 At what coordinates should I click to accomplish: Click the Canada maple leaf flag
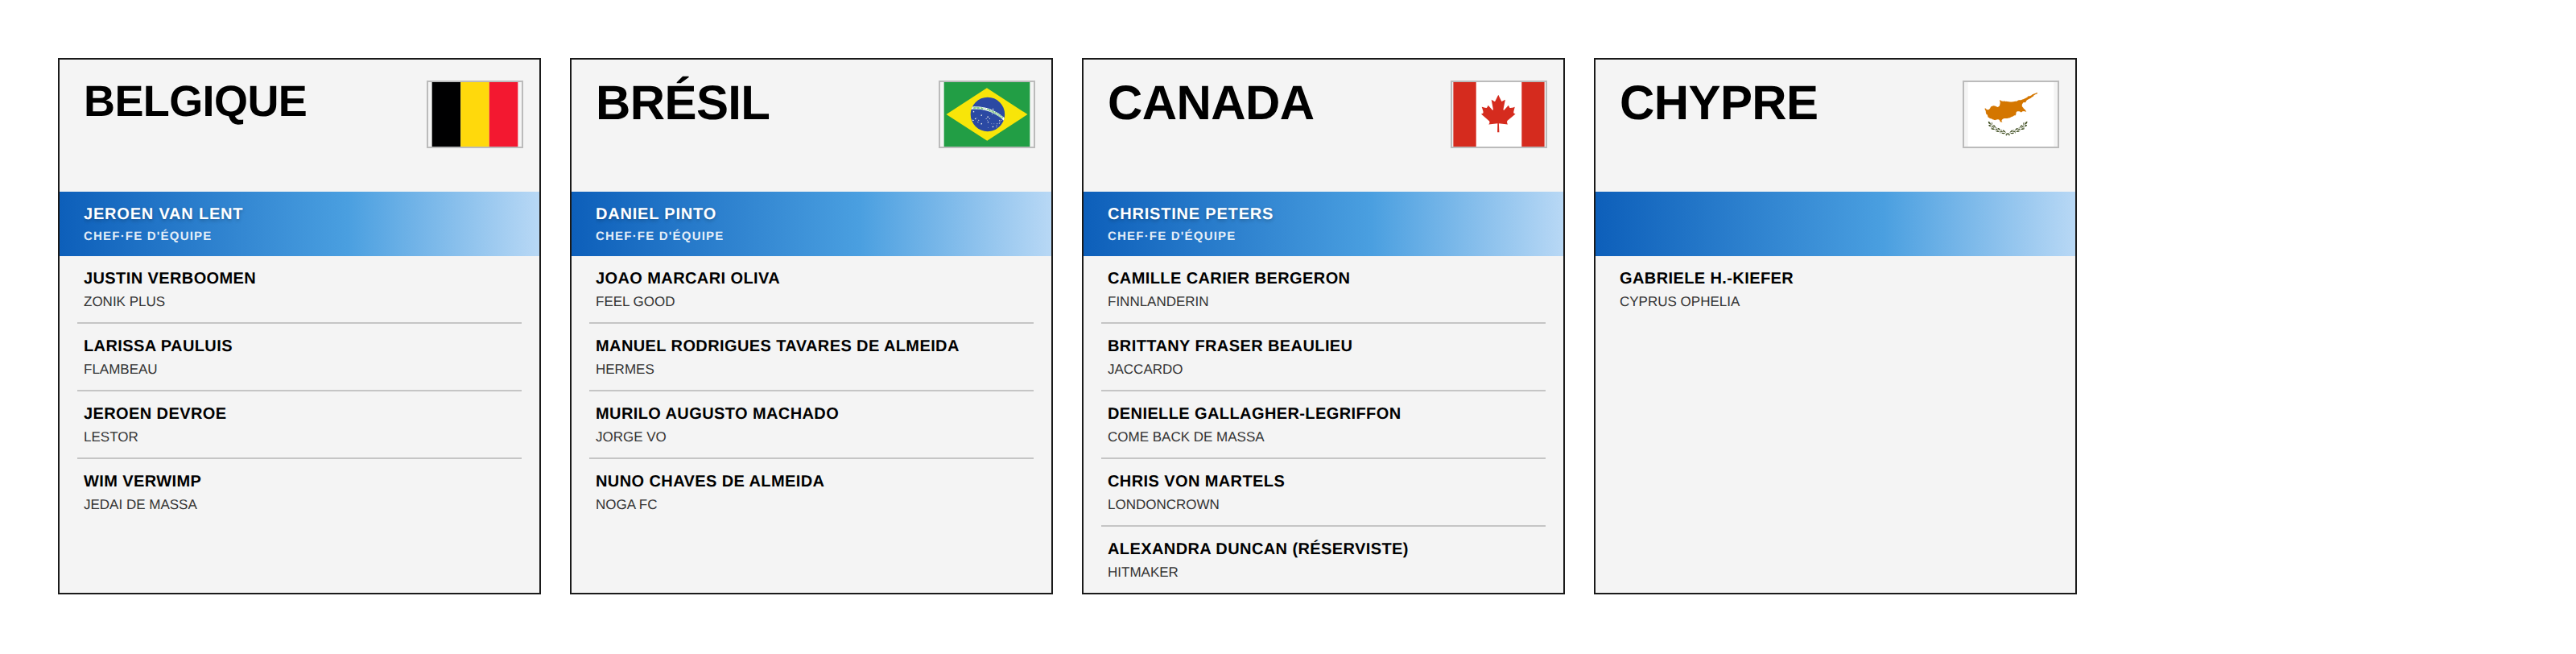click(x=1499, y=114)
